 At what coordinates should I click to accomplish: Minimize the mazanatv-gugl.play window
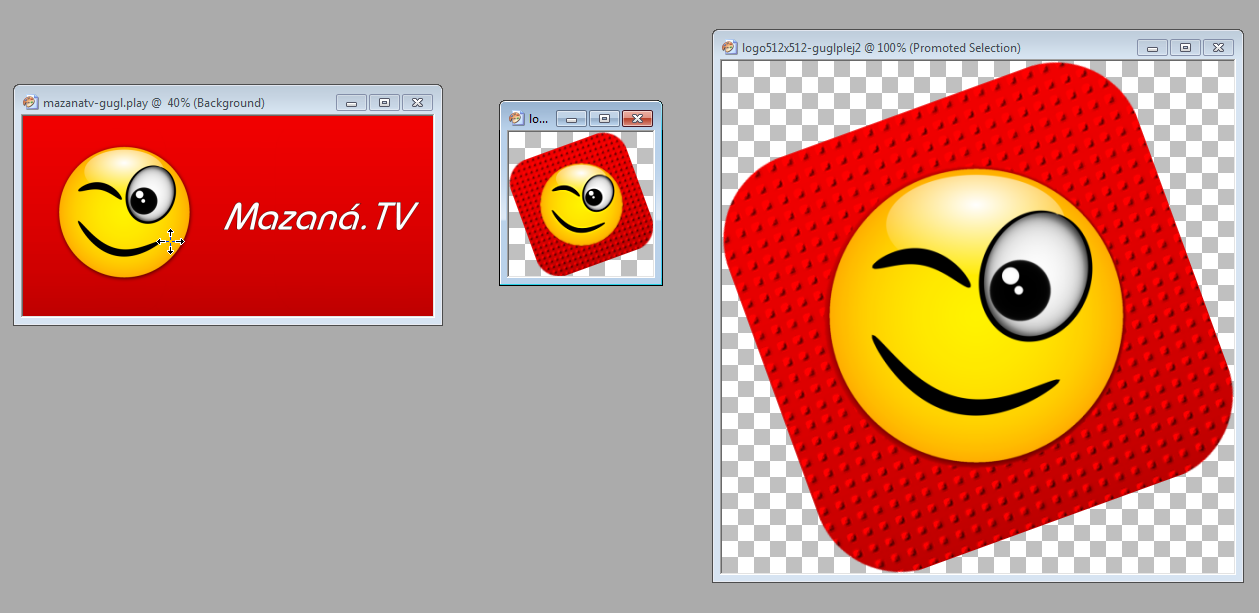tap(351, 102)
